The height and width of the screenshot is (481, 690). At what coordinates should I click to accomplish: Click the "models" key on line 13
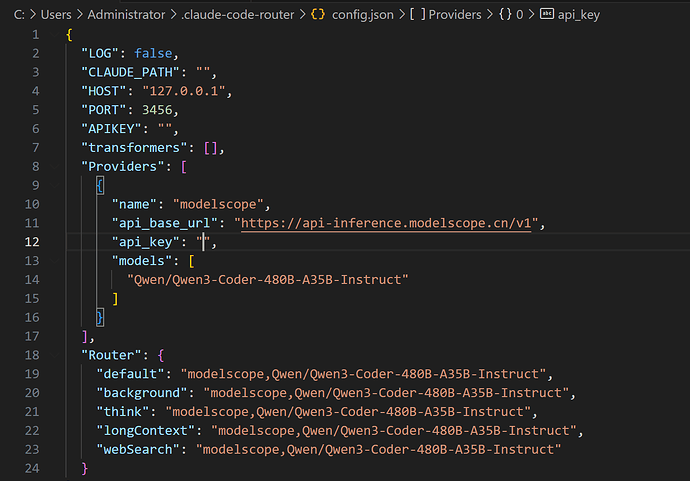coord(142,261)
